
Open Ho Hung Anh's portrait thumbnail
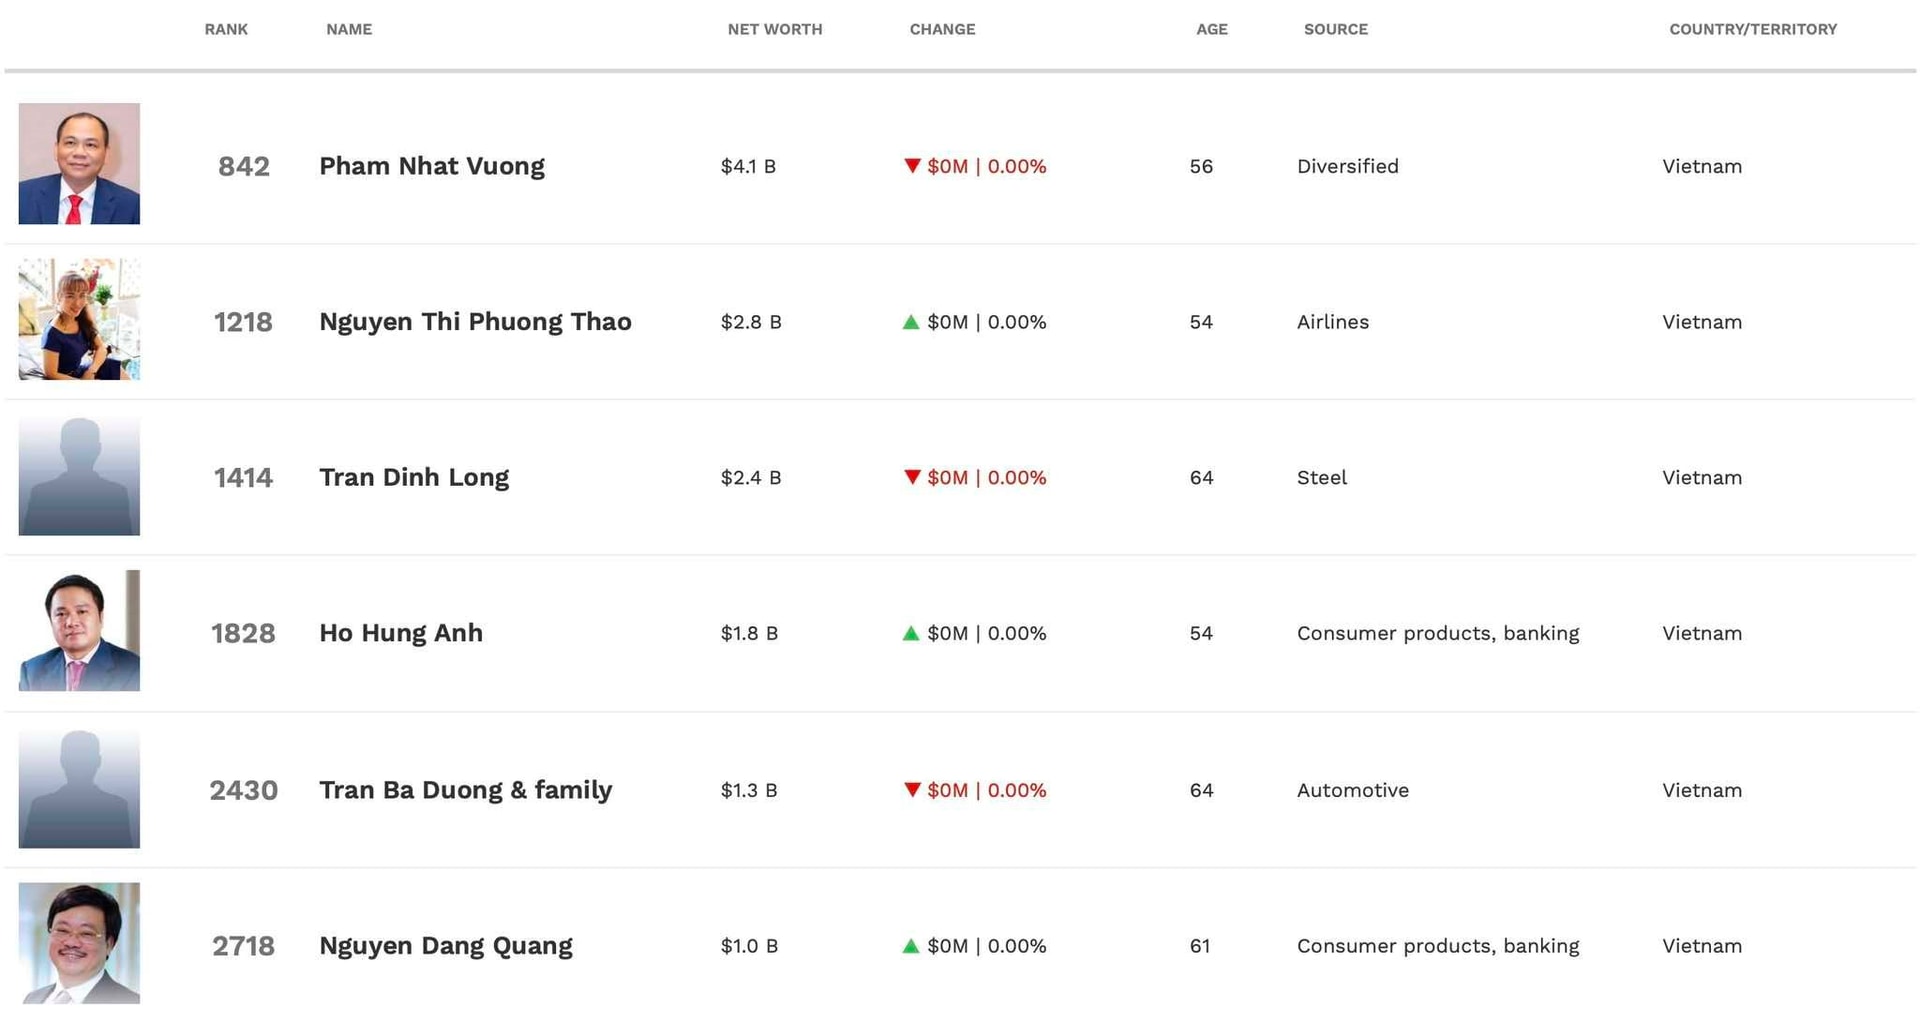79,632
